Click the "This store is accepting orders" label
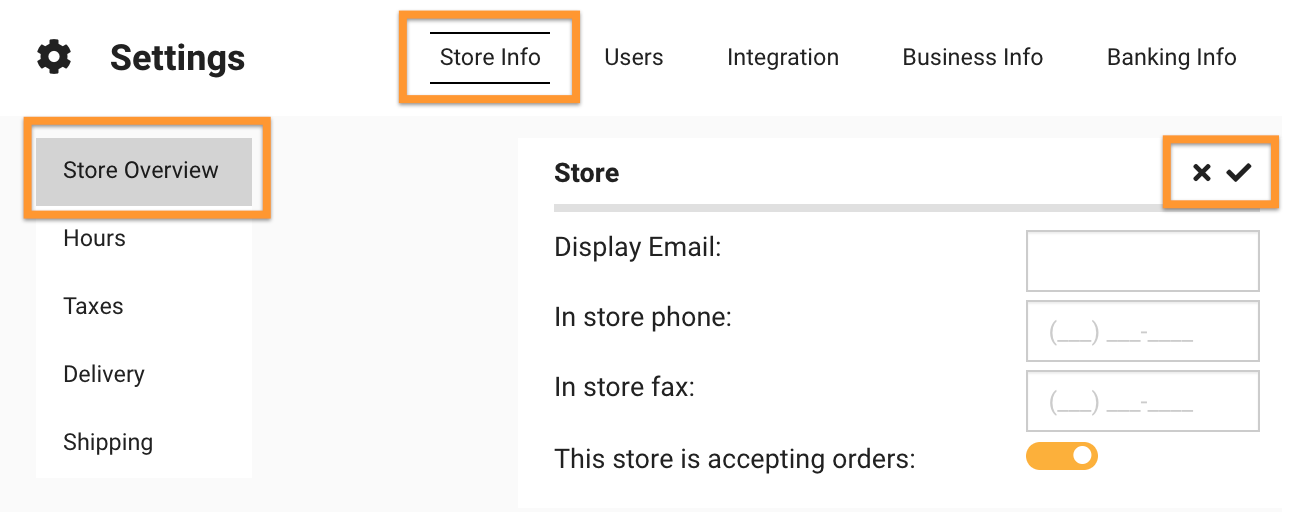This screenshot has width=1290, height=512. coord(735,459)
